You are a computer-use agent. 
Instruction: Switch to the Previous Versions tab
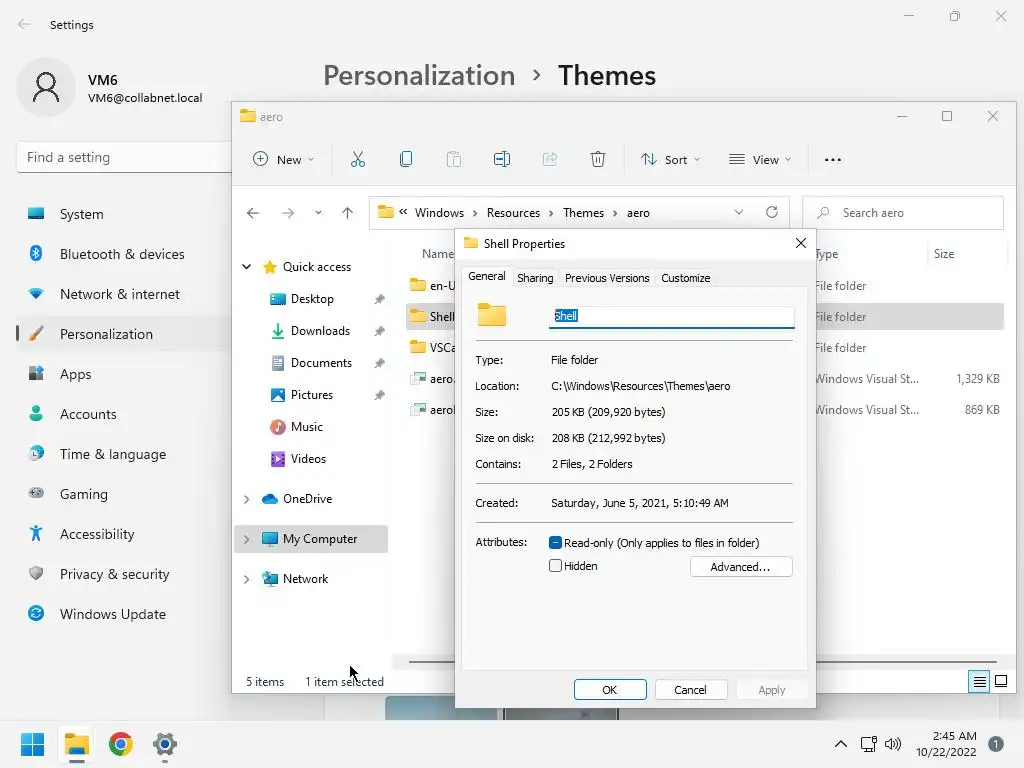pyautogui.click(x=607, y=278)
